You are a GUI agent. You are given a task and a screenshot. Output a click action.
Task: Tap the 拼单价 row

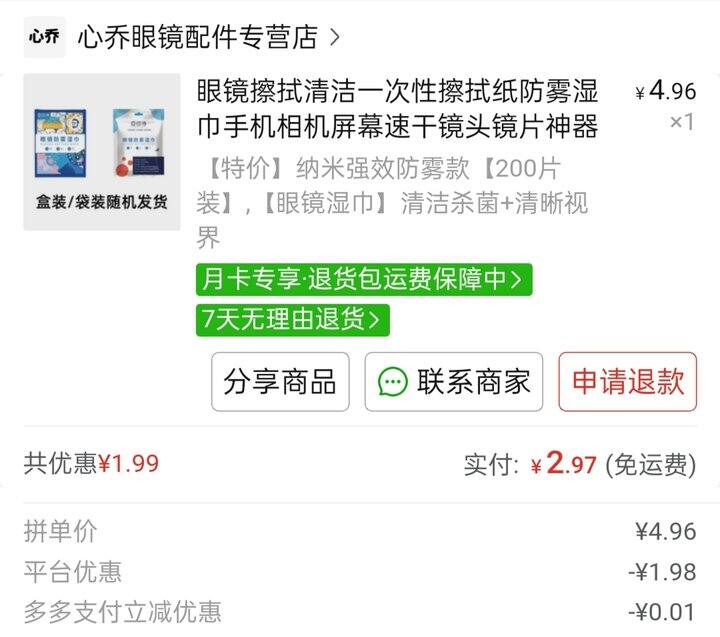point(360,531)
